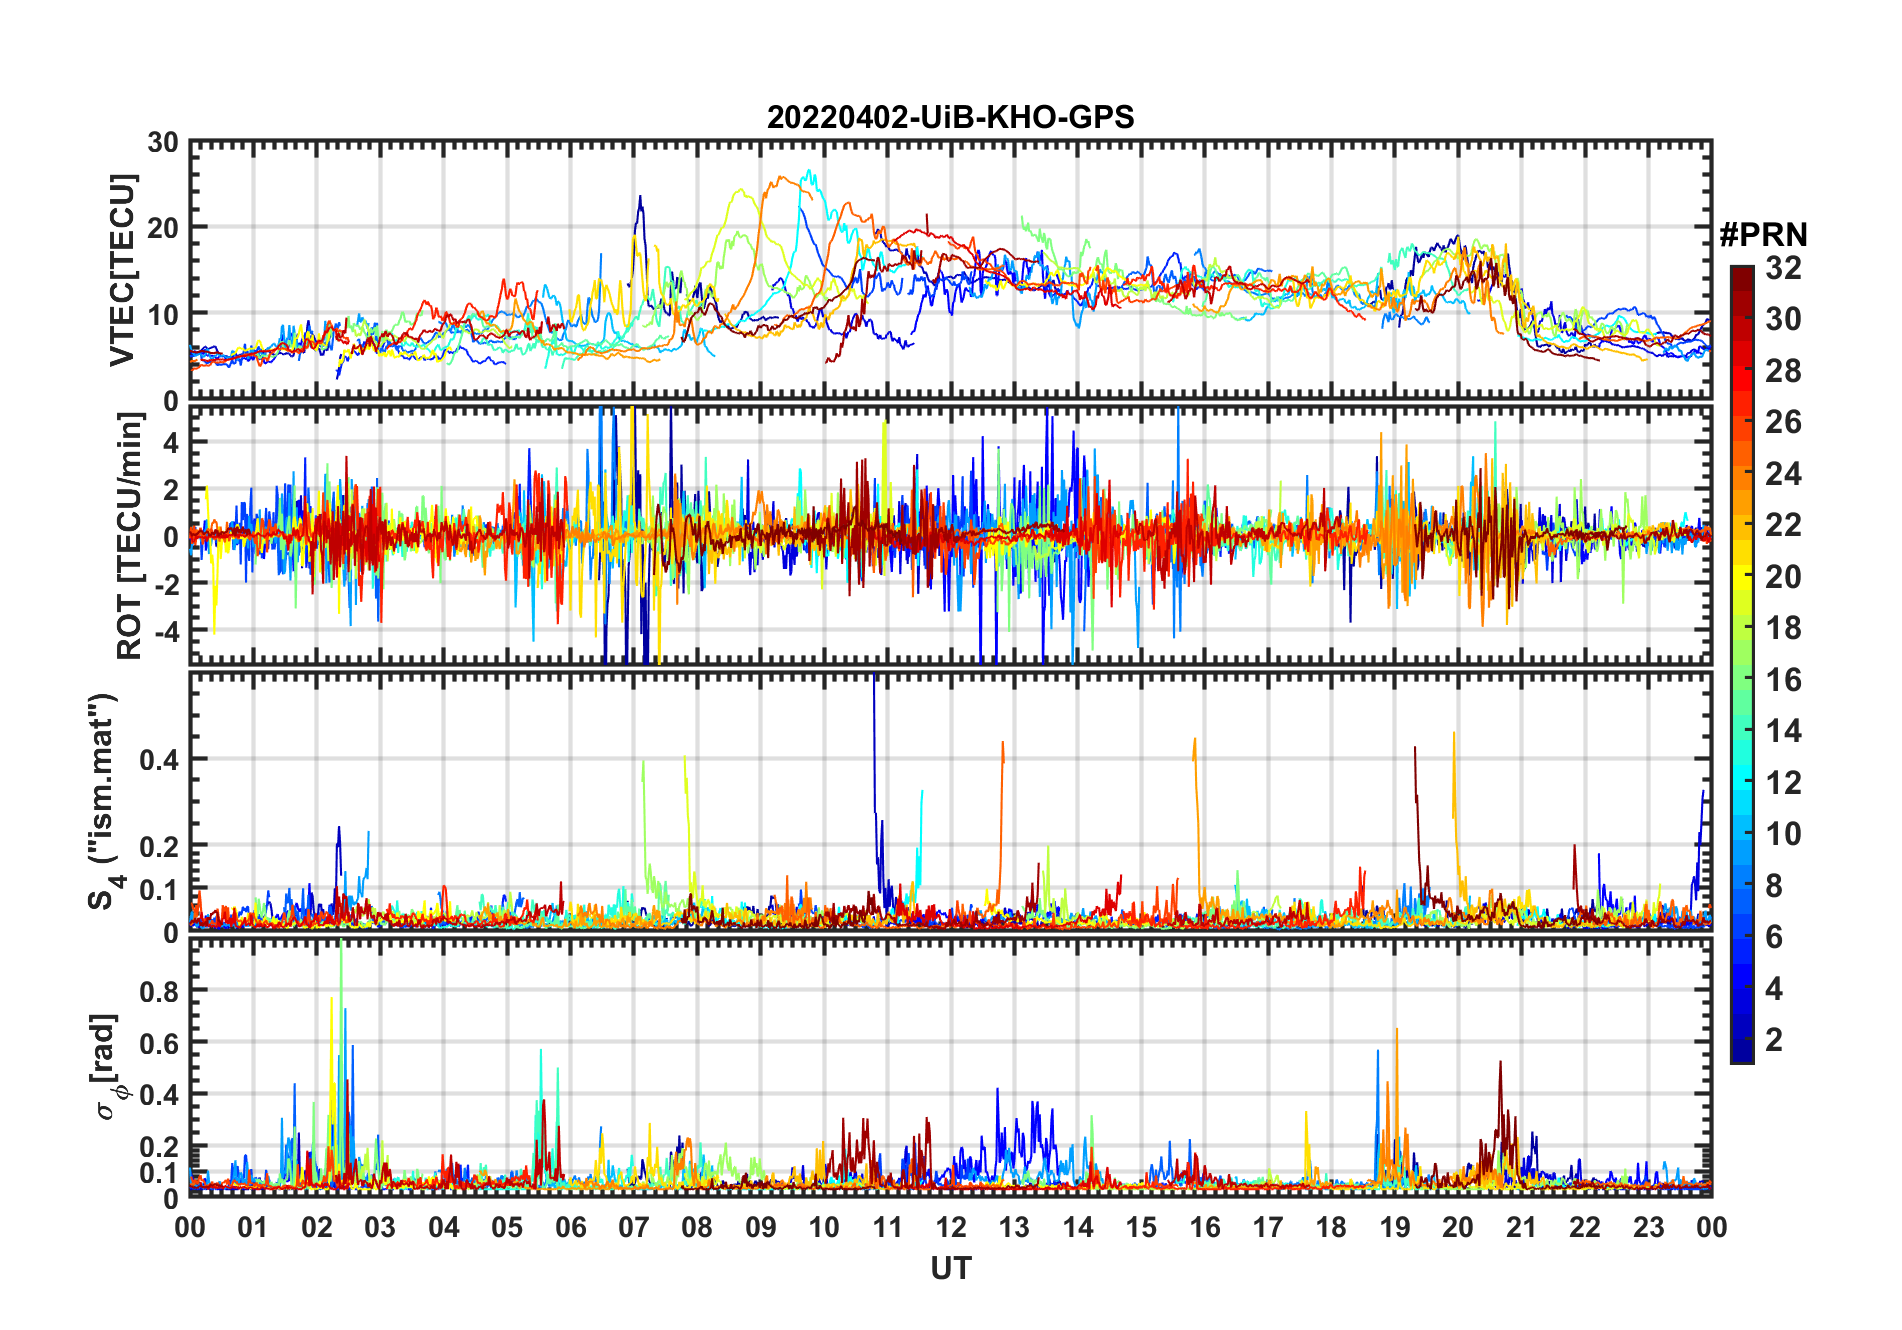Select the "12" label on the PRN colorbar
This screenshot has width=1902, height=1330.
pyautogui.click(x=1783, y=783)
